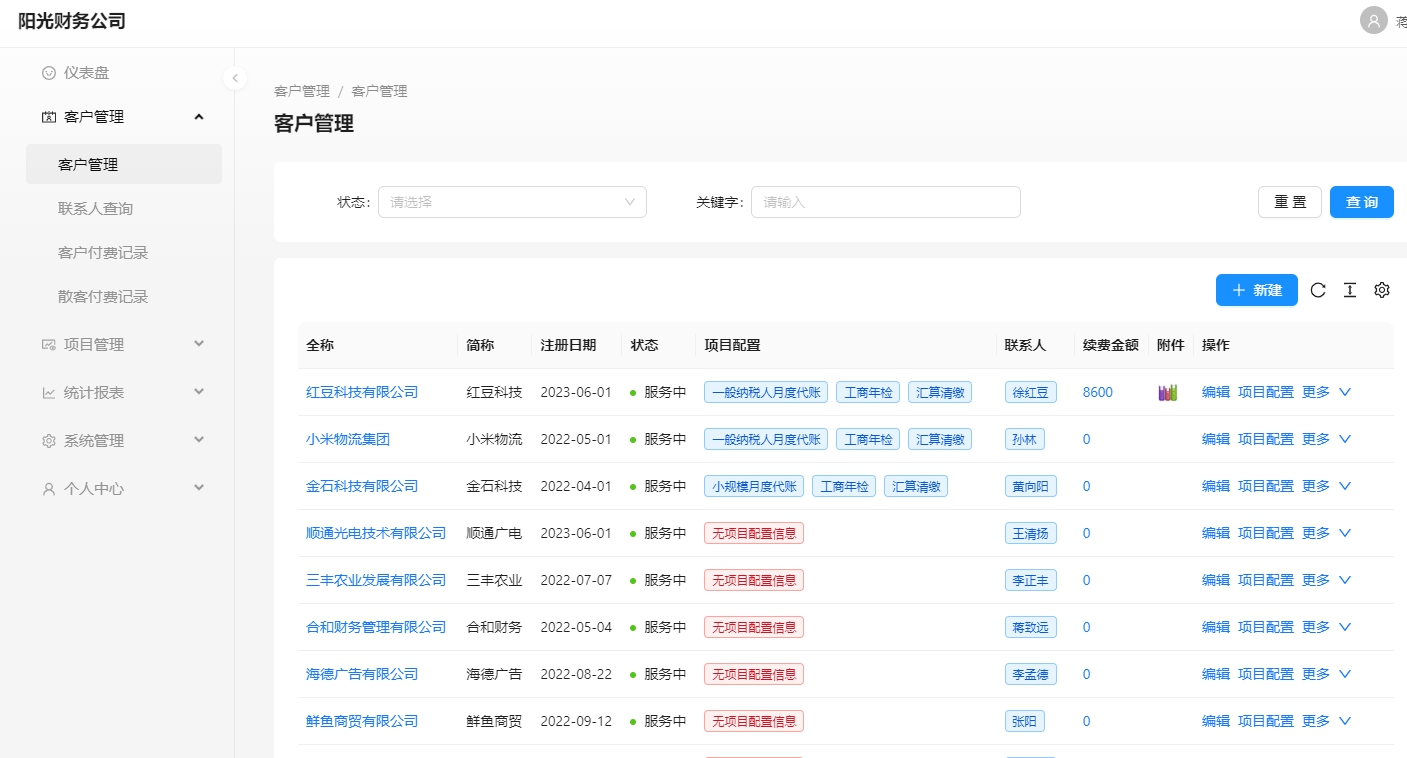
Task: Click the 客户管理 section icon in sidebar
Action: [48, 116]
